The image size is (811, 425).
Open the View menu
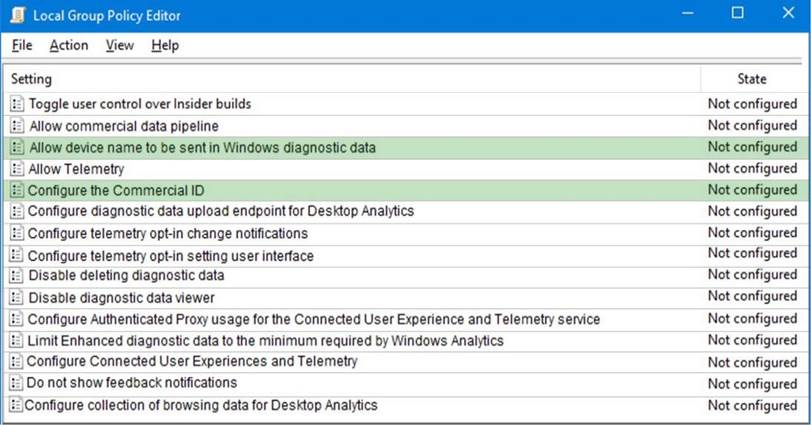click(x=120, y=45)
